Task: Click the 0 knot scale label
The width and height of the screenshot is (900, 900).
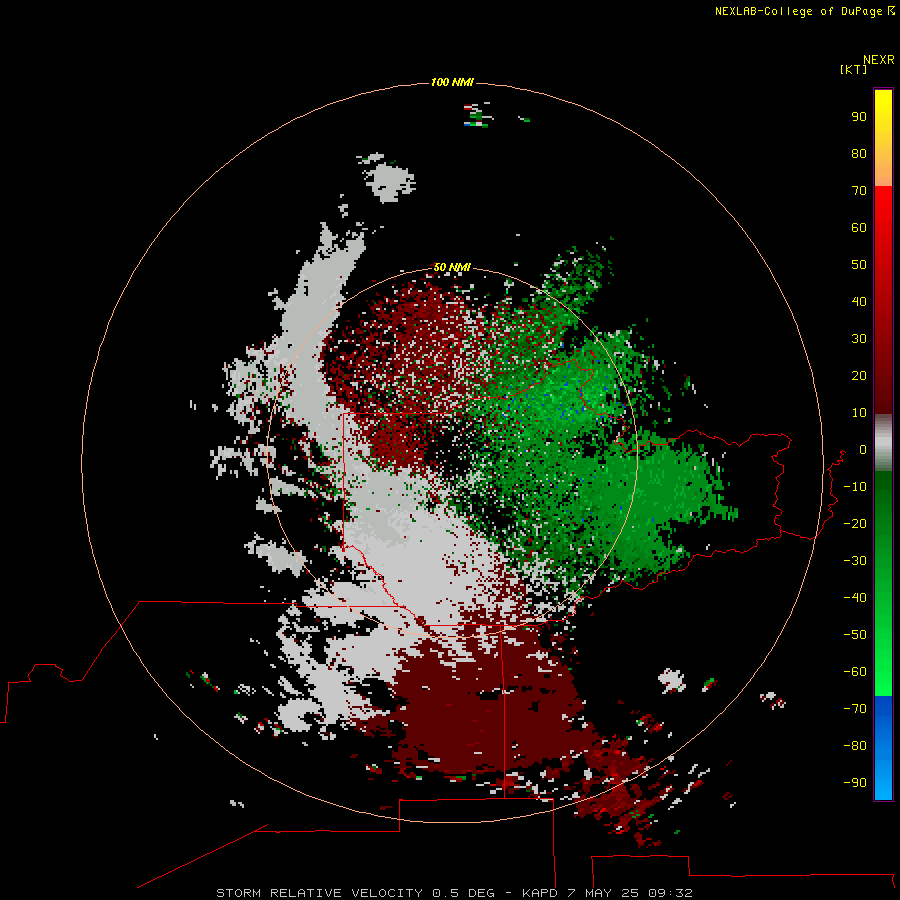Action: [x=863, y=449]
